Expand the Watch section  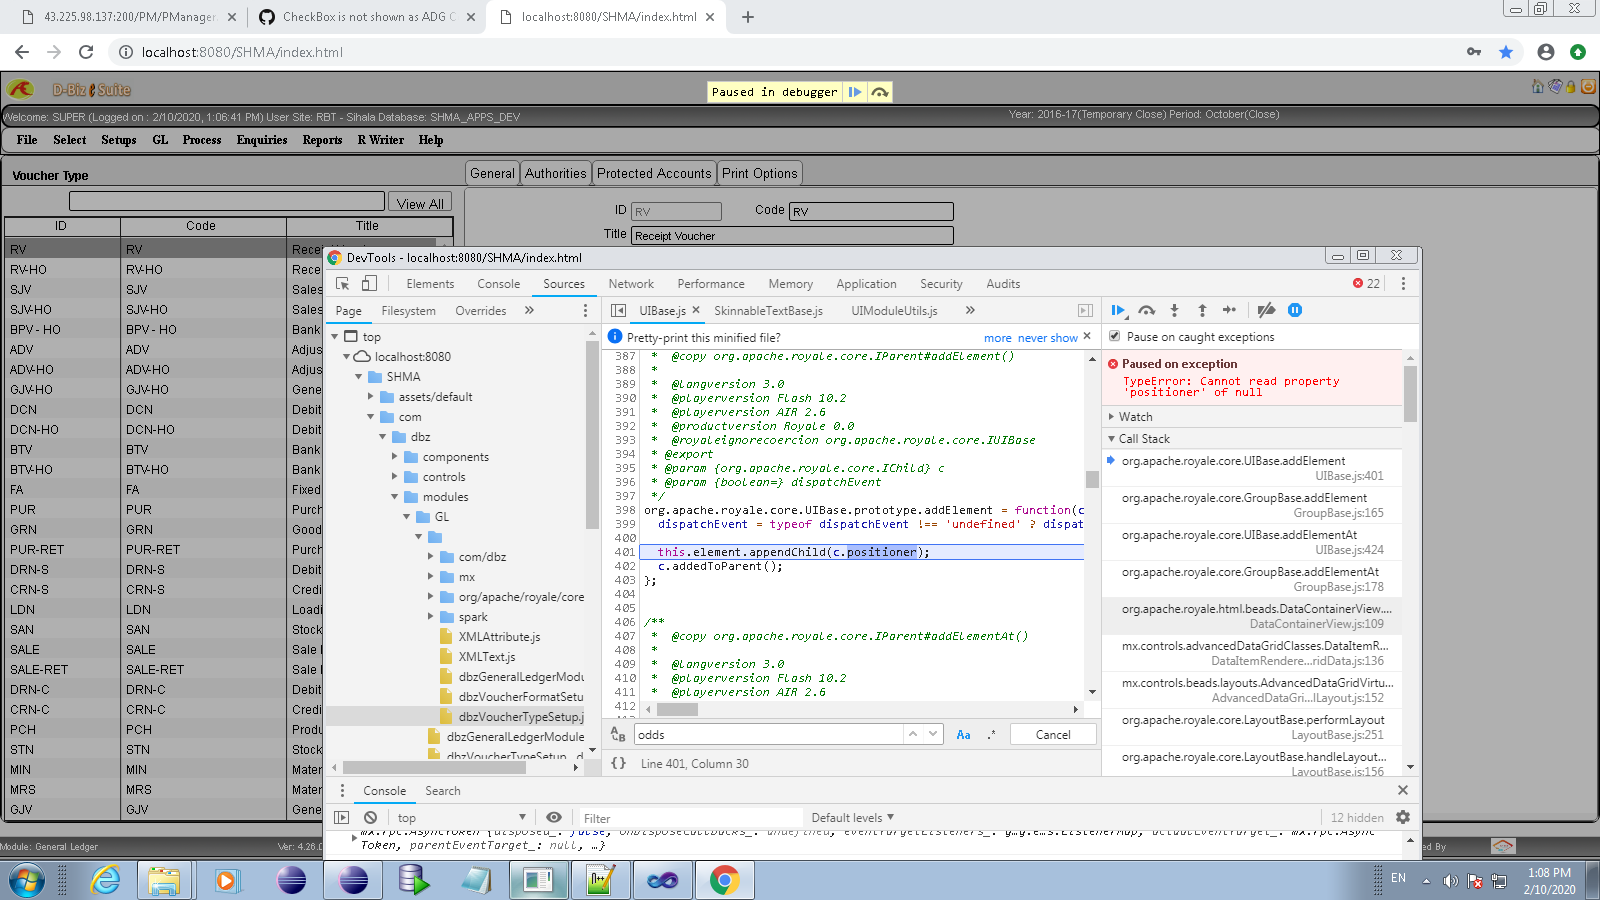click(1135, 416)
